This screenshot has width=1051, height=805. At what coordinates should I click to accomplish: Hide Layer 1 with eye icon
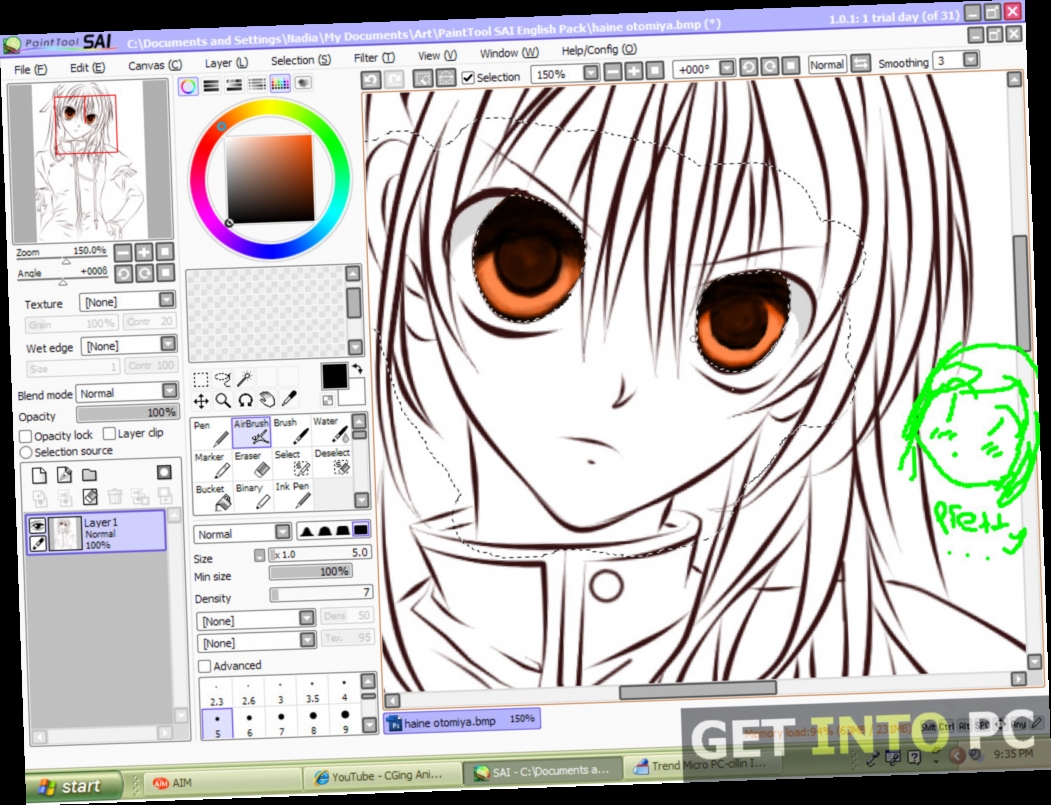point(38,526)
